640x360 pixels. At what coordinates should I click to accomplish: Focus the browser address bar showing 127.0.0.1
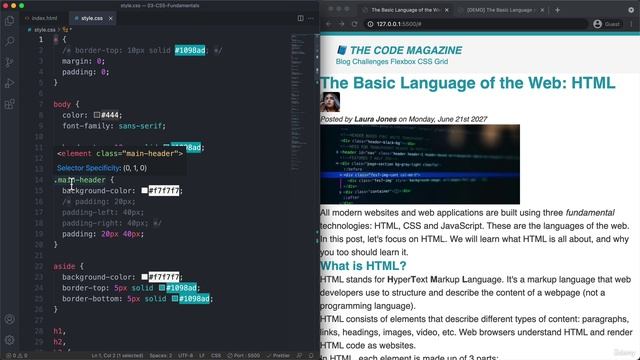coord(476,24)
